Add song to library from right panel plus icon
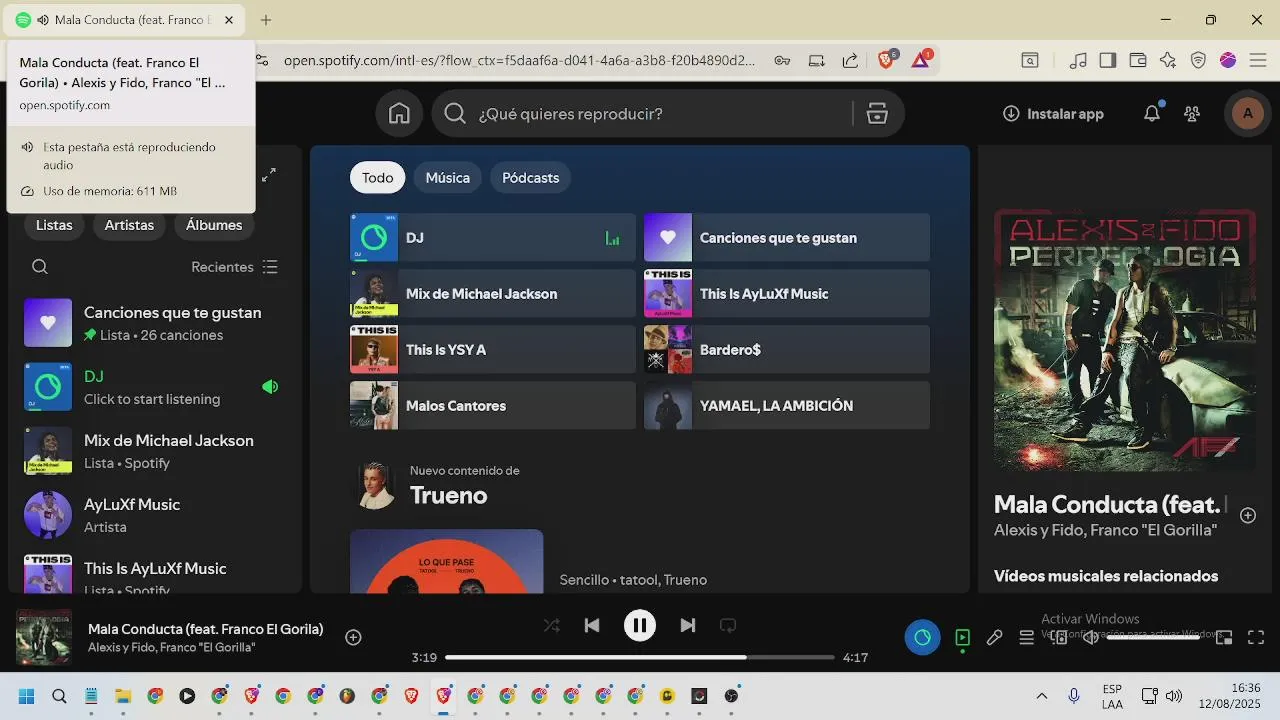 tap(1248, 515)
